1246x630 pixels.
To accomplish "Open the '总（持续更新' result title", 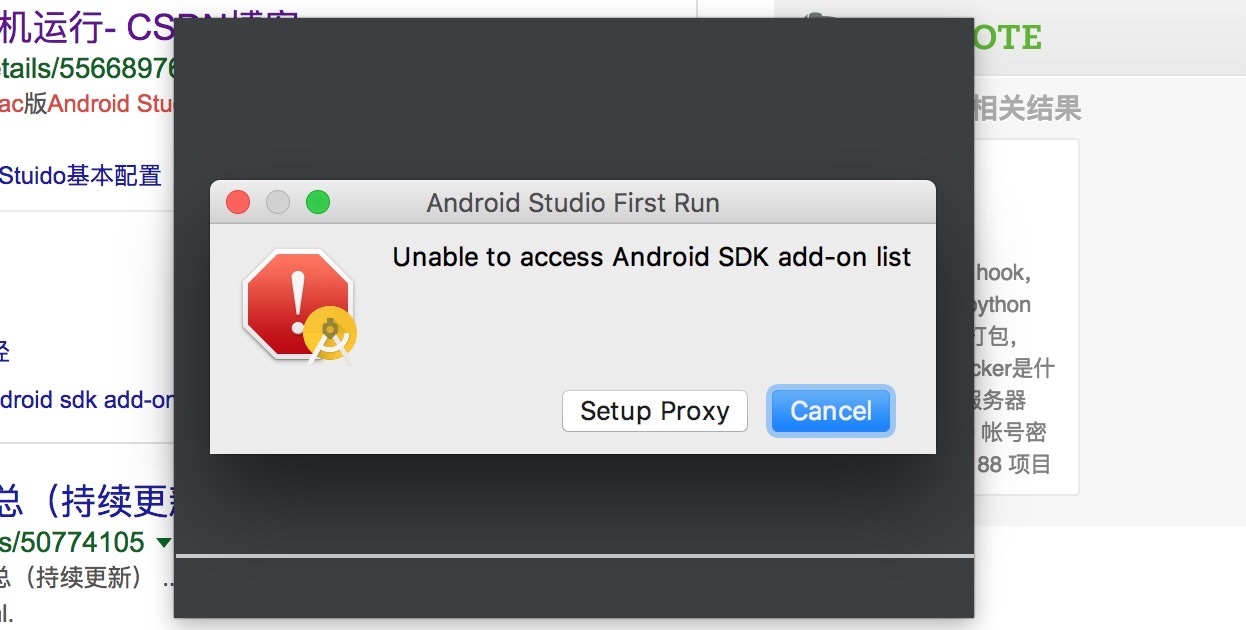I will coord(86,497).
